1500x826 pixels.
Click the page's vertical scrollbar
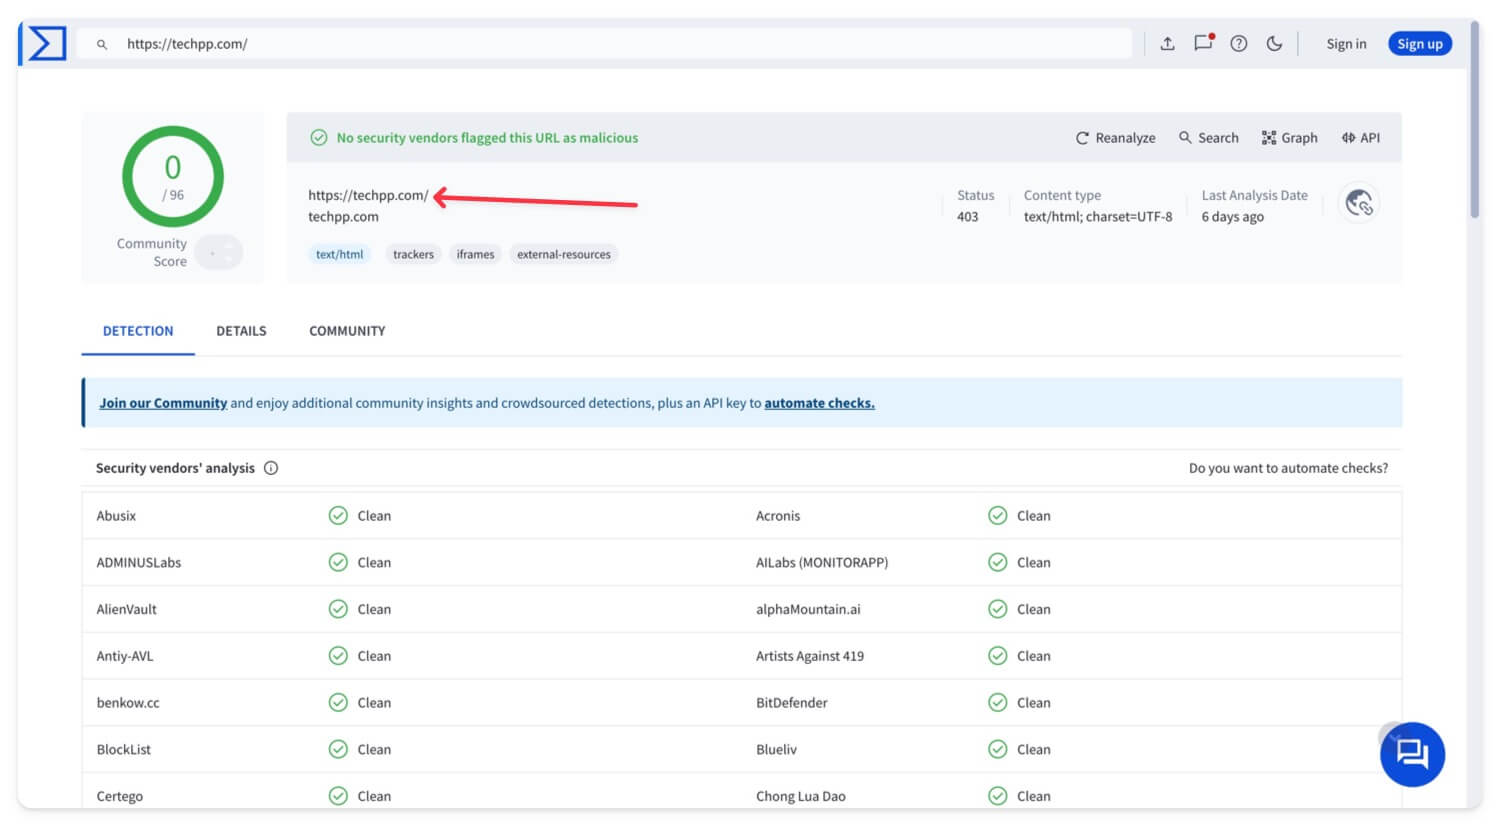(x=1474, y=120)
